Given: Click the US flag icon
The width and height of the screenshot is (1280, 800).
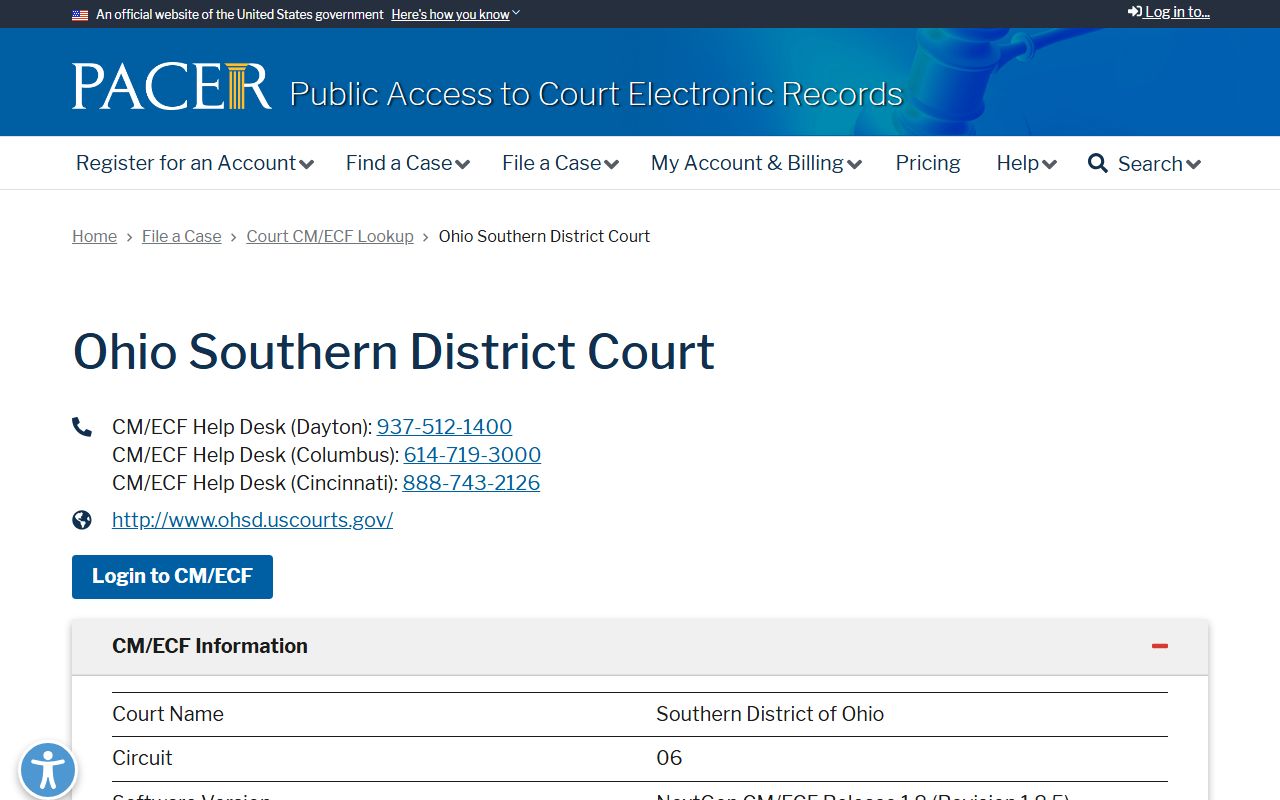Looking at the screenshot, I should pos(80,15).
